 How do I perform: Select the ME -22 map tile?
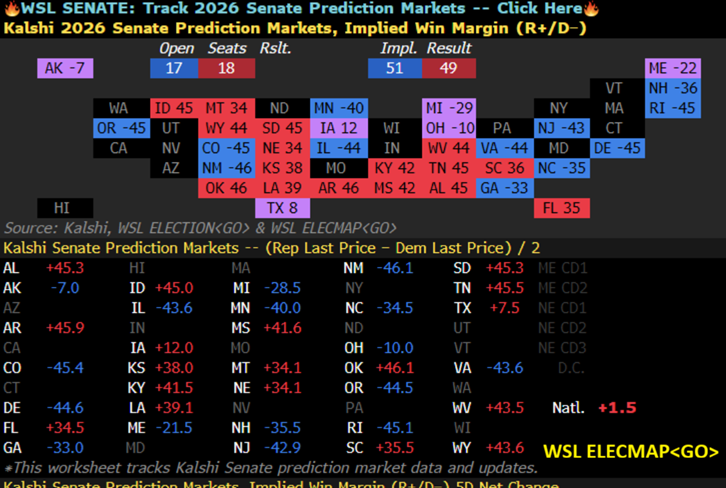tap(672, 68)
